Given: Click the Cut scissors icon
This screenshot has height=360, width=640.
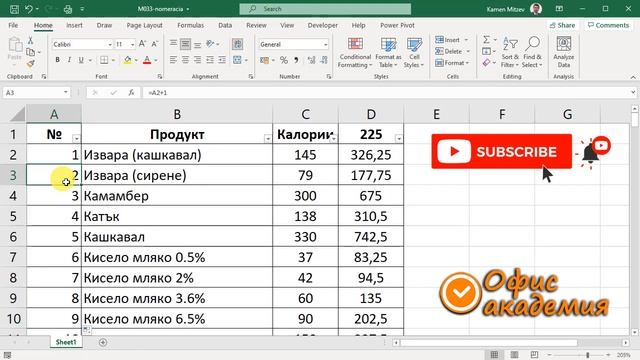Looking at the screenshot, I should click(x=30, y=40).
